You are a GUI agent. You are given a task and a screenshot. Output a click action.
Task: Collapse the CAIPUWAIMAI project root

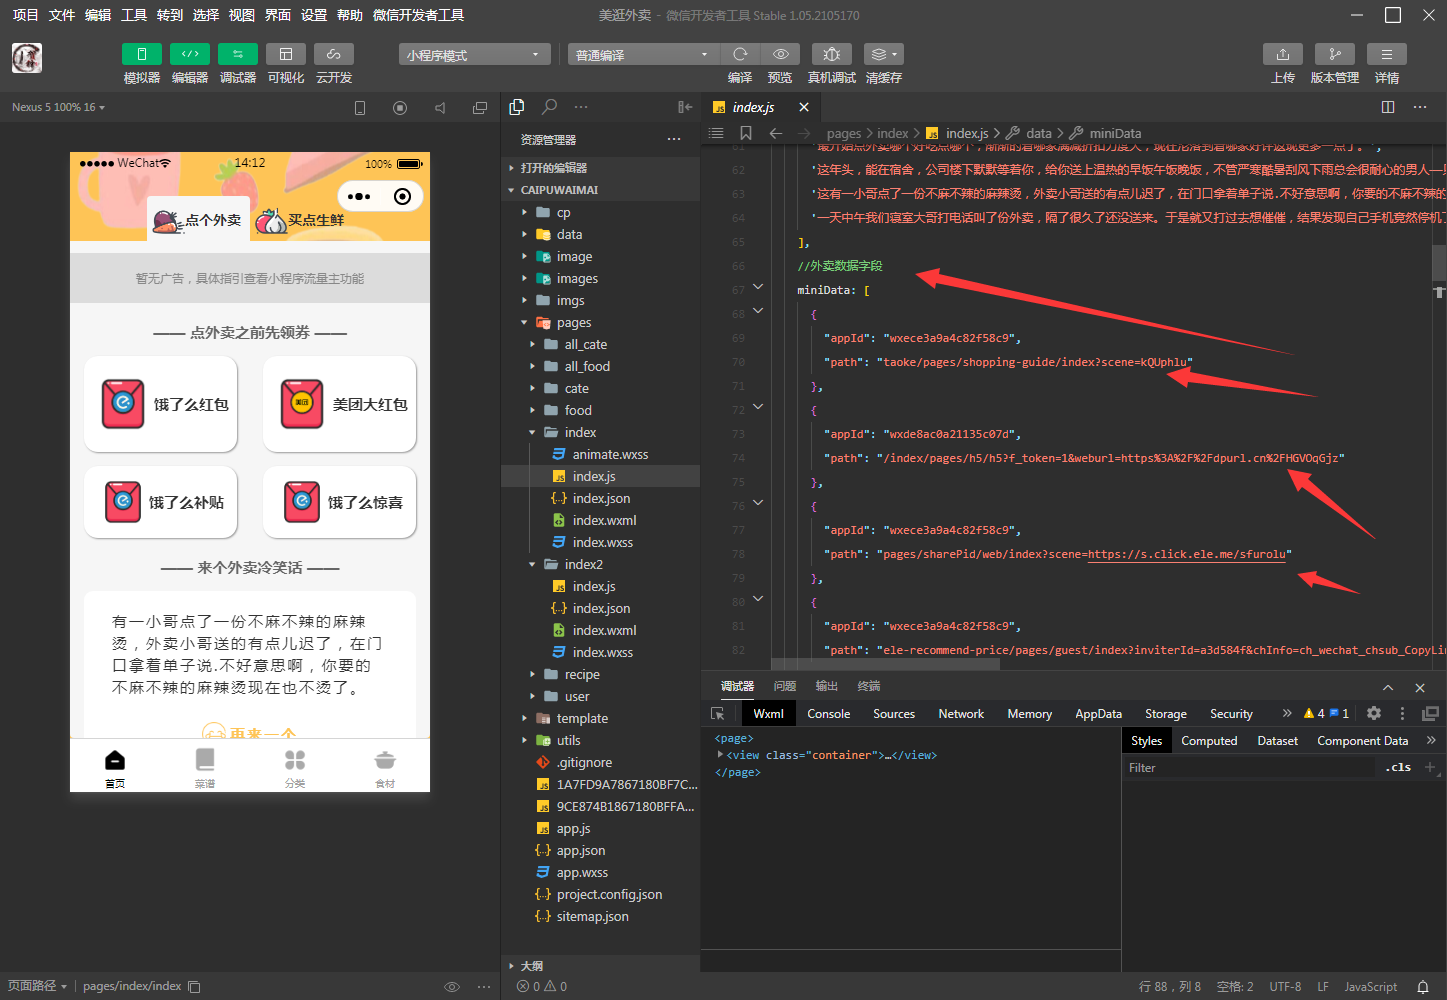click(x=600, y=190)
